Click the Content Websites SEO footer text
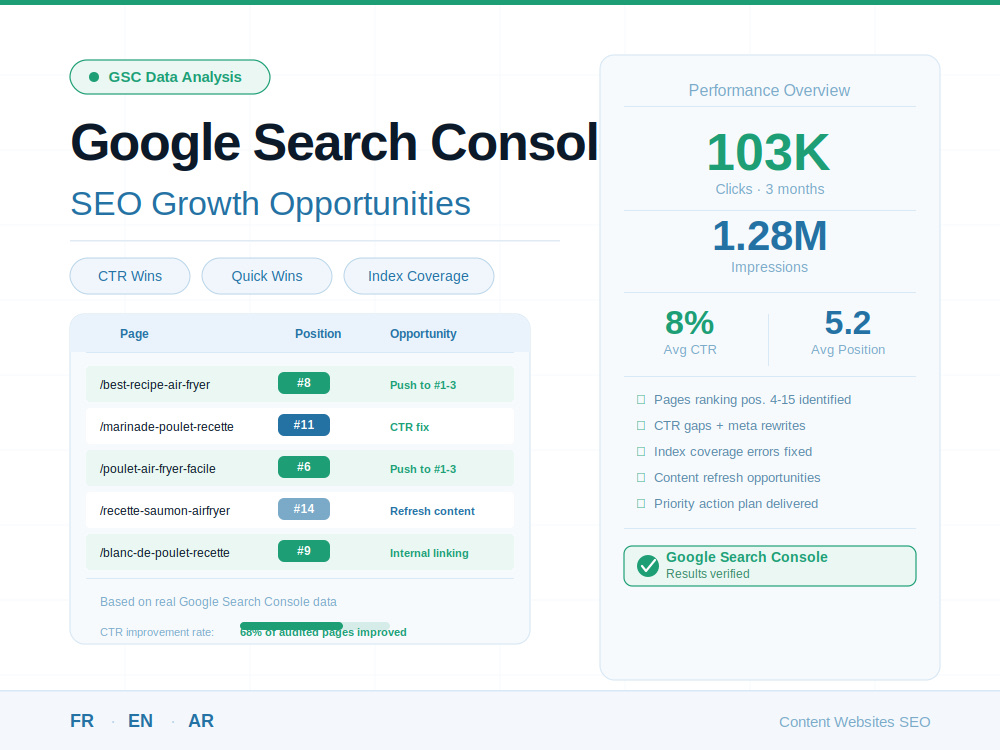 855,722
